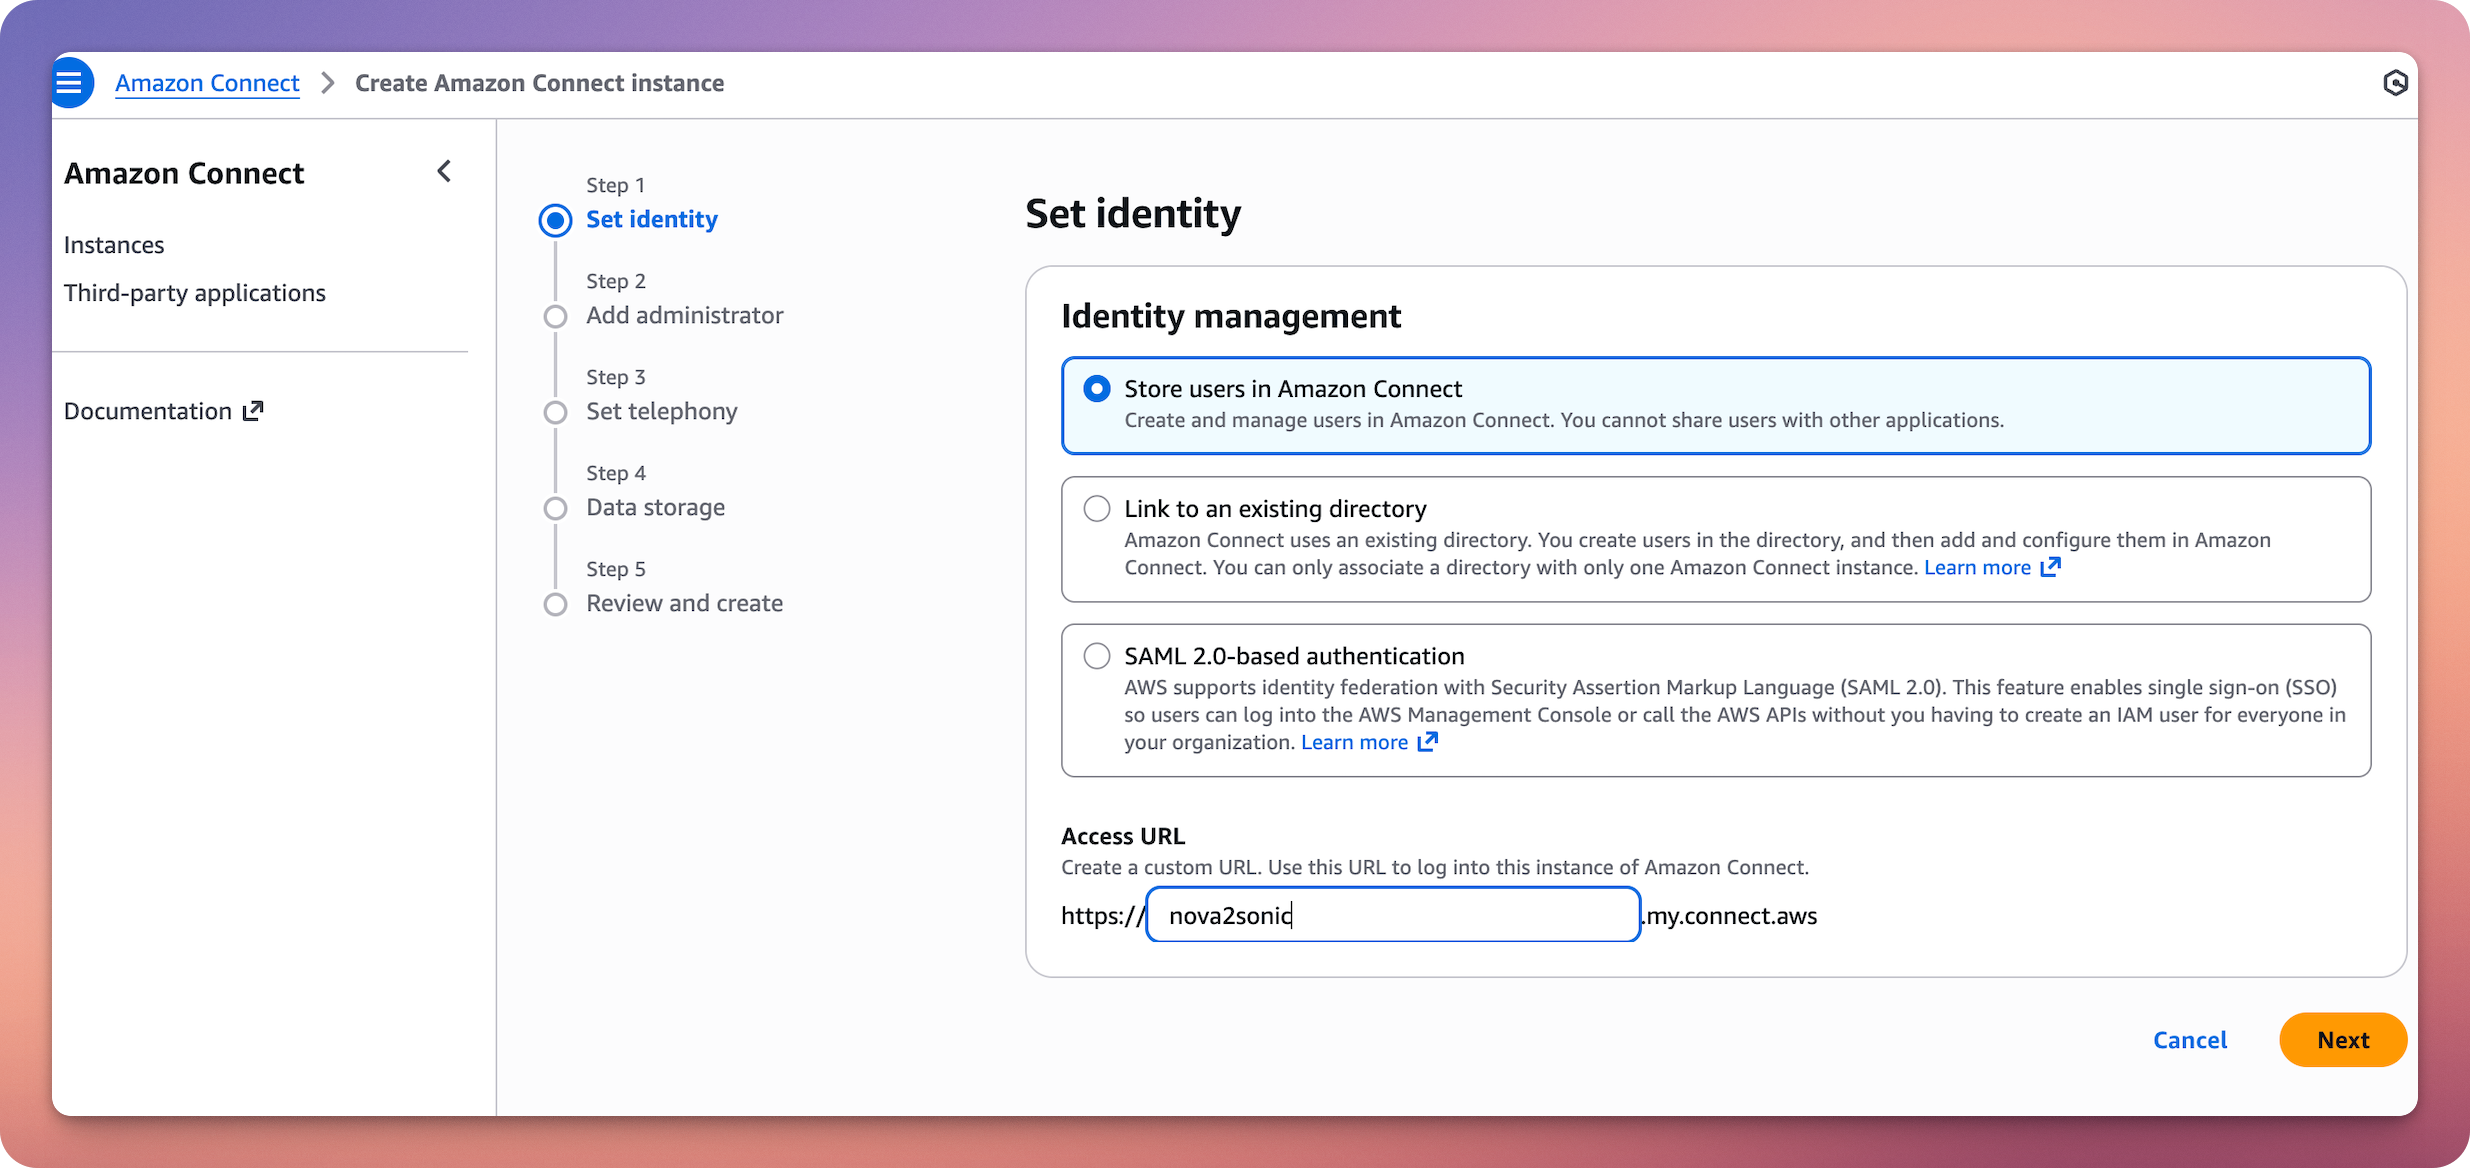
Task: Click the external link icon in the SAML description
Action: point(1428,742)
